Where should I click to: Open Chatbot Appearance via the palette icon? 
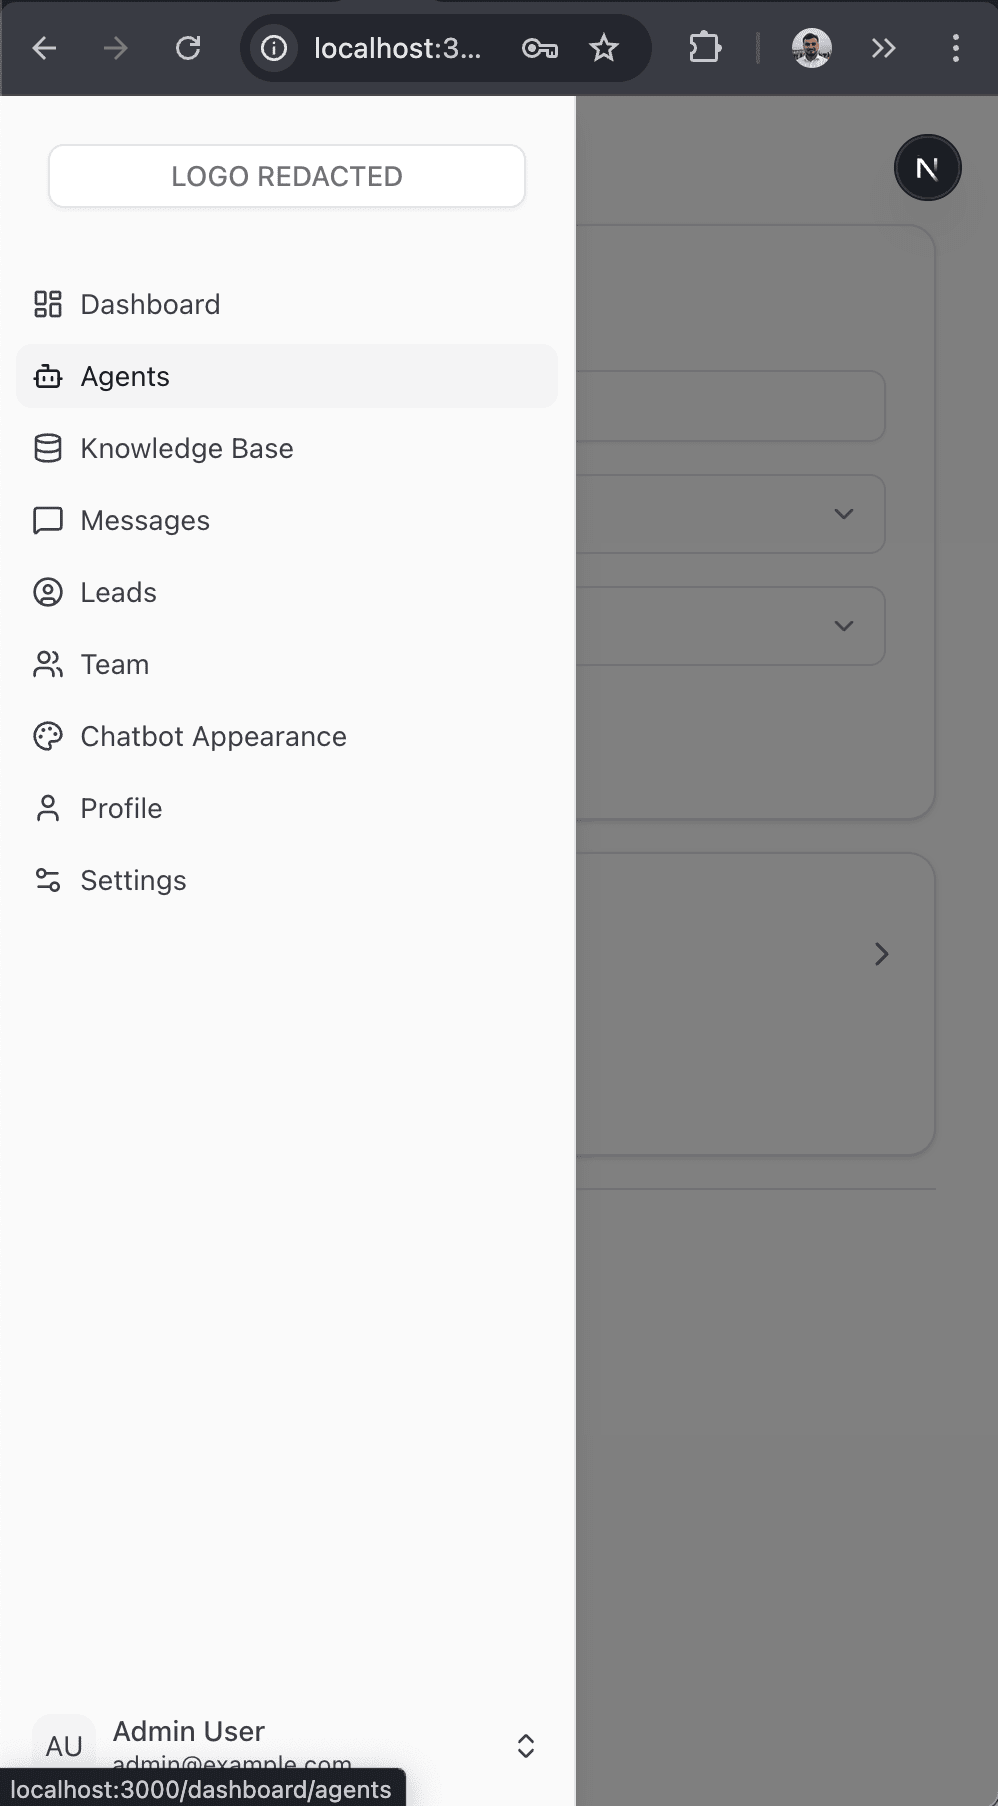tap(48, 736)
